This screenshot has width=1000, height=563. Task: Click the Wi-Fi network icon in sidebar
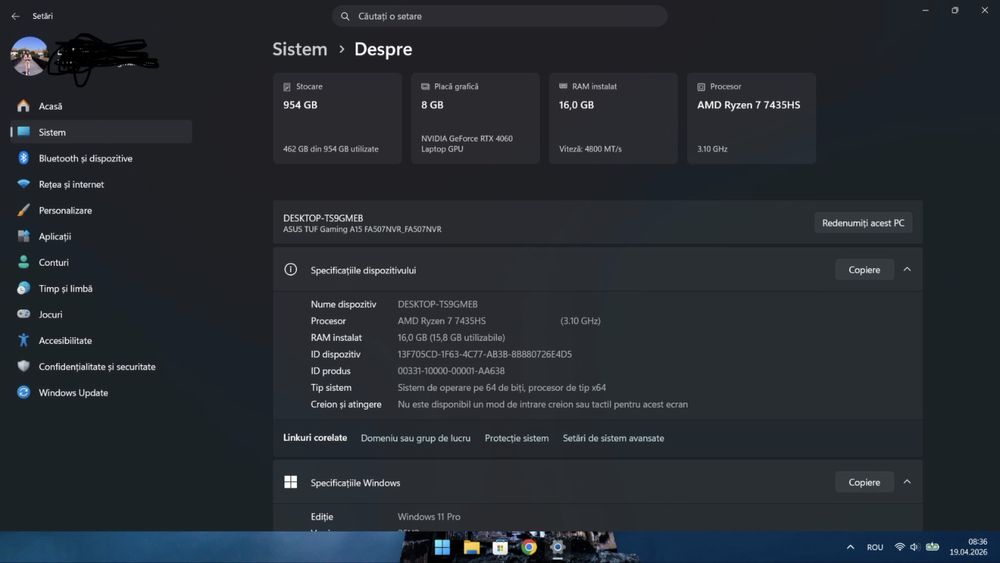click(24, 184)
